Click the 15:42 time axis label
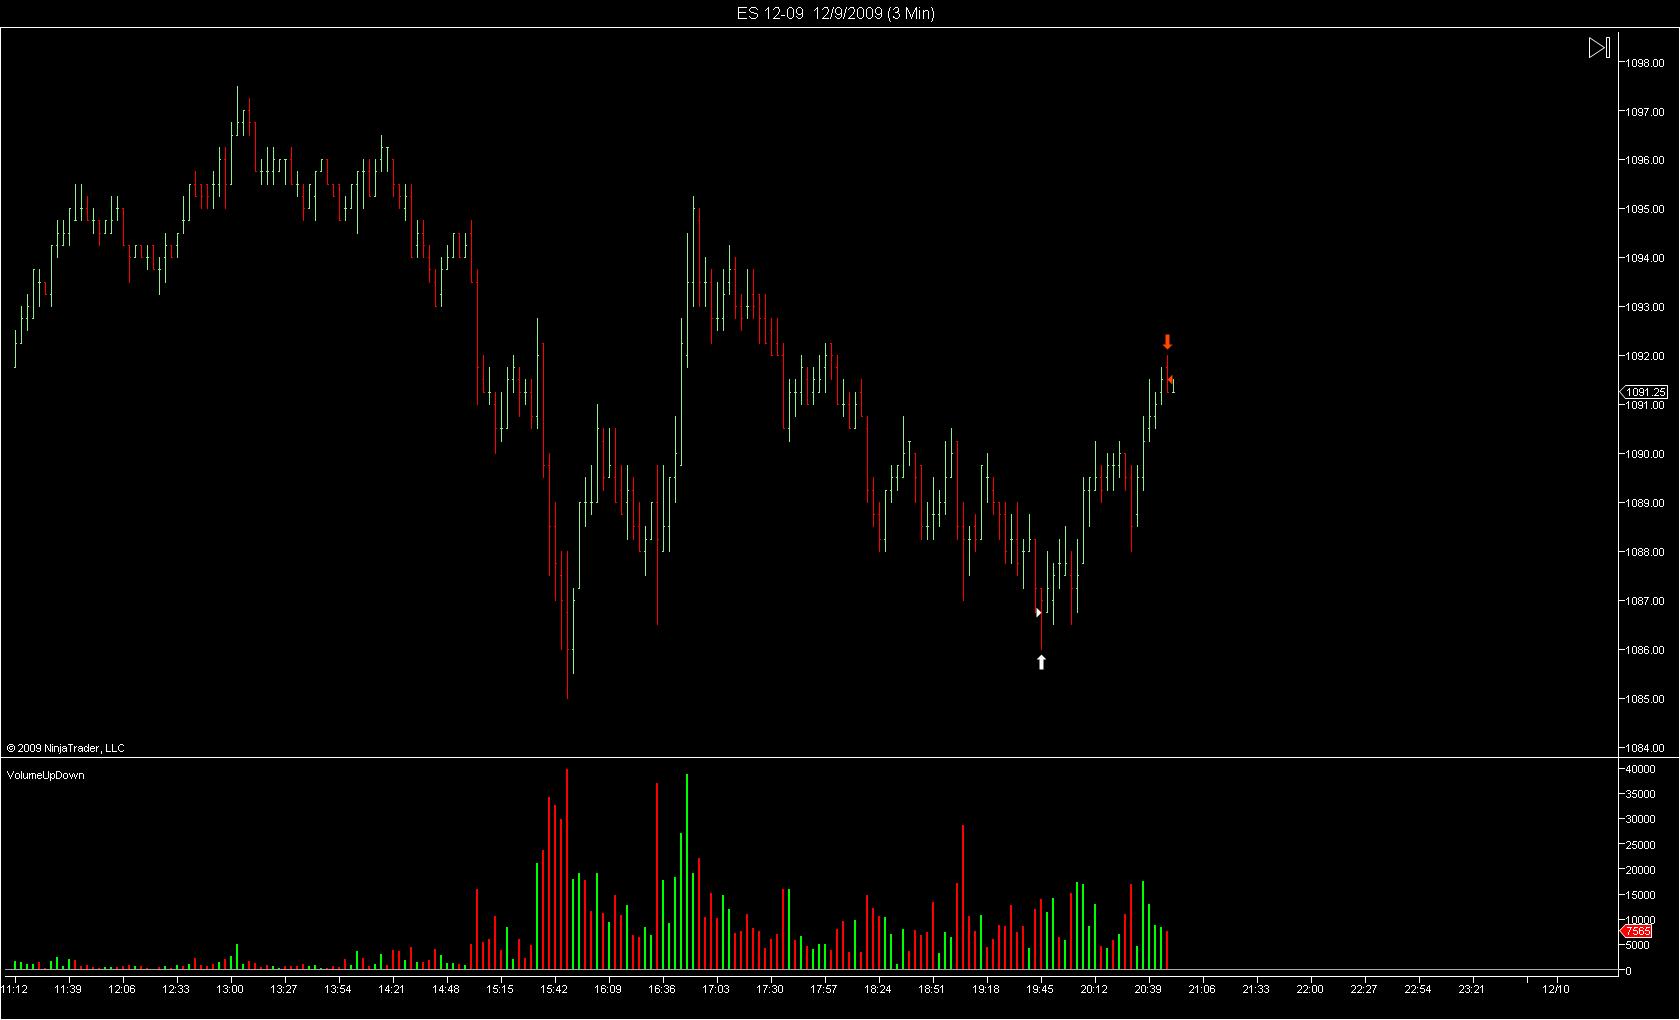This screenshot has width=1680, height=1020. click(554, 989)
